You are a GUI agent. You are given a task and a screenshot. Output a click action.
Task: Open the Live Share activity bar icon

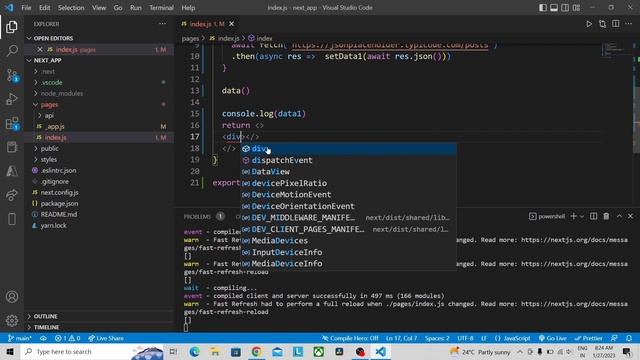tap(12, 195)
